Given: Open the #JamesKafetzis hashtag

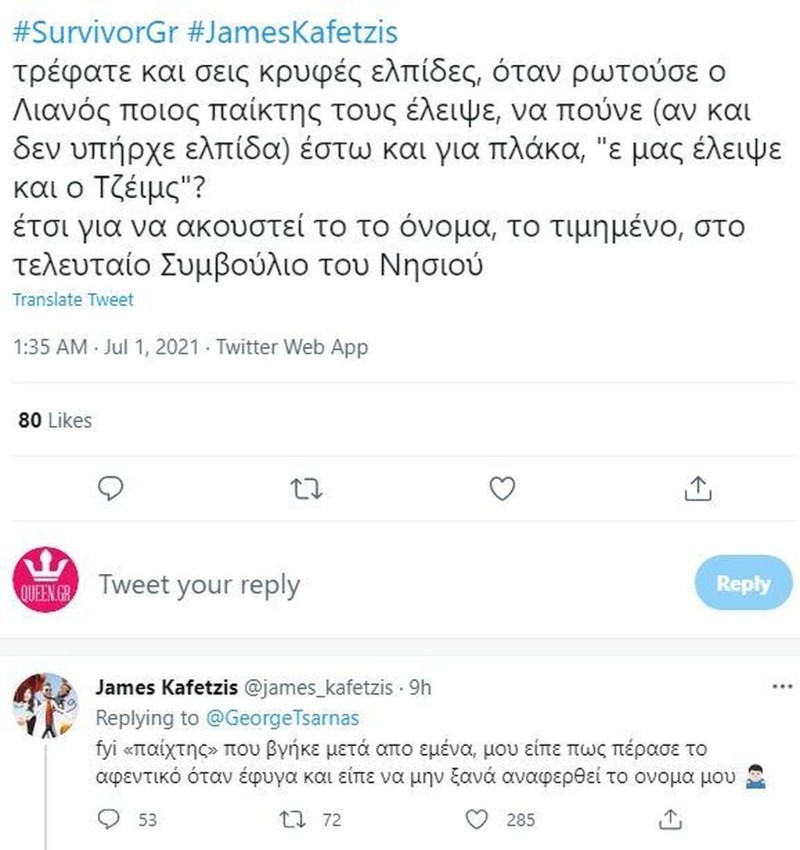Looking at the screenshot, I should (293, 33).
